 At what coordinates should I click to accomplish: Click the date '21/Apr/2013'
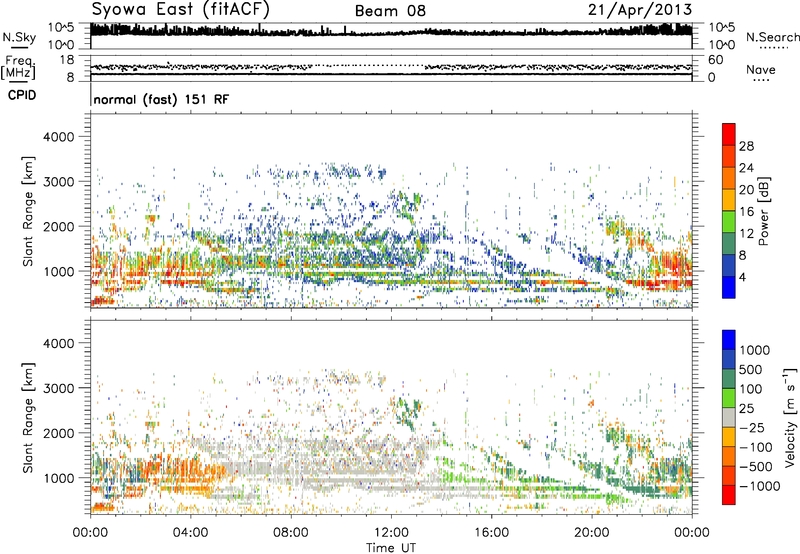click(640, 10)
